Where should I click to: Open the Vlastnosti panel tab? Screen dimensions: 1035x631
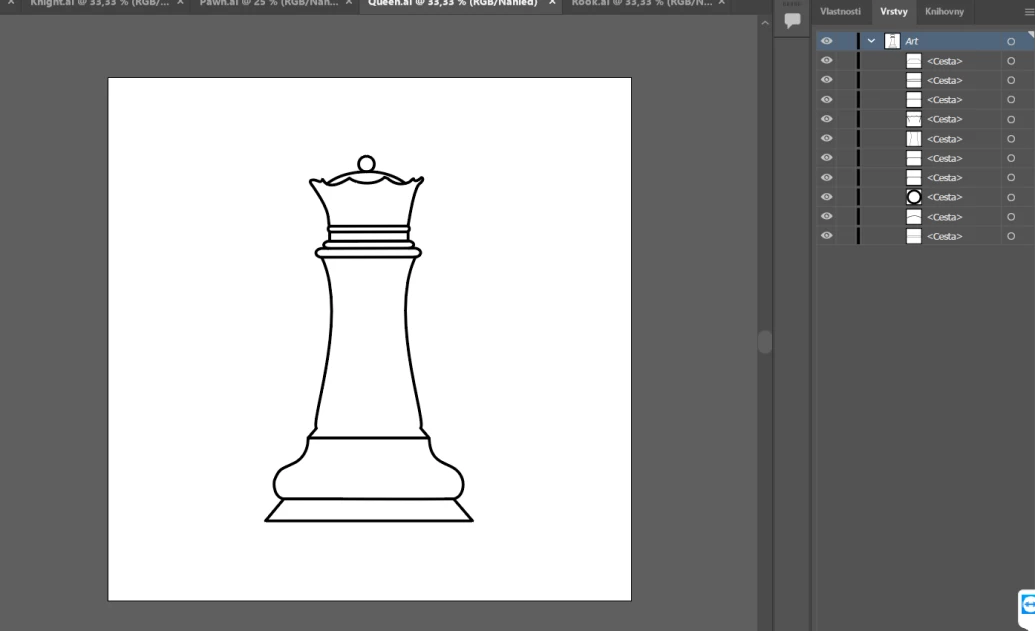point(840,11)
